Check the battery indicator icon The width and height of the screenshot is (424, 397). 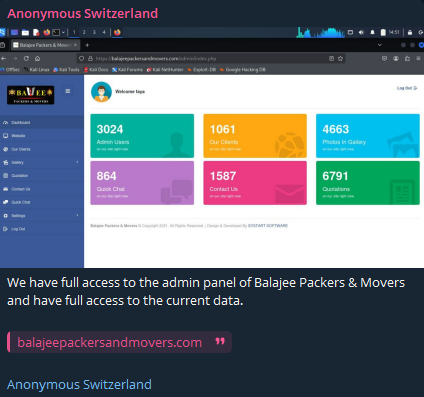click(x=383, y=32)
